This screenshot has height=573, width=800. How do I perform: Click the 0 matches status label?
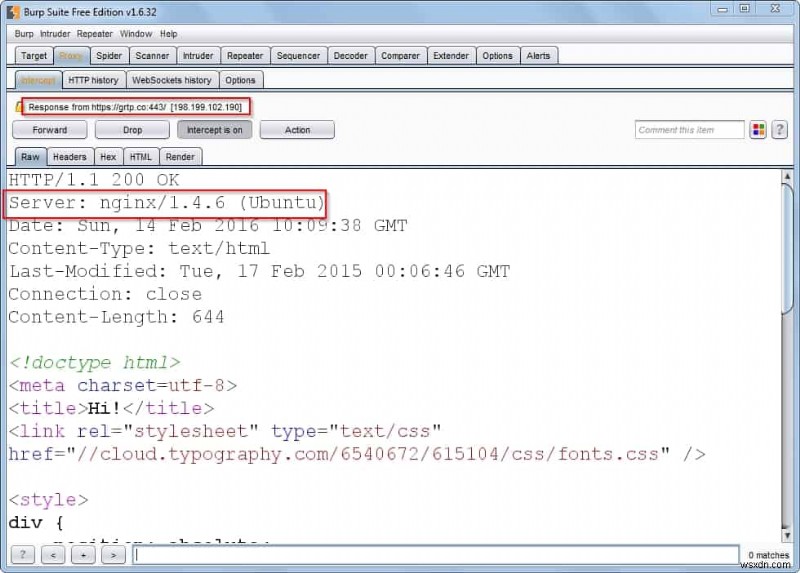pos(768,555)
